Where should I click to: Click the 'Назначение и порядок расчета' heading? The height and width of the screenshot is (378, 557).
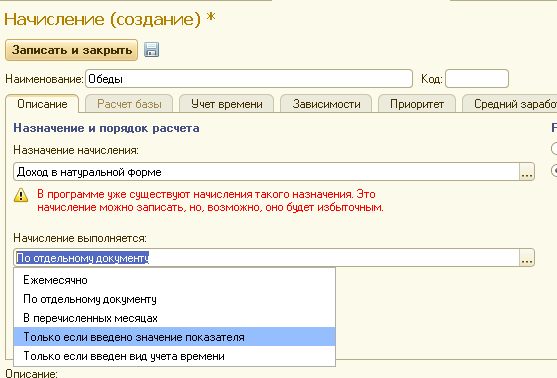point(106,128)
